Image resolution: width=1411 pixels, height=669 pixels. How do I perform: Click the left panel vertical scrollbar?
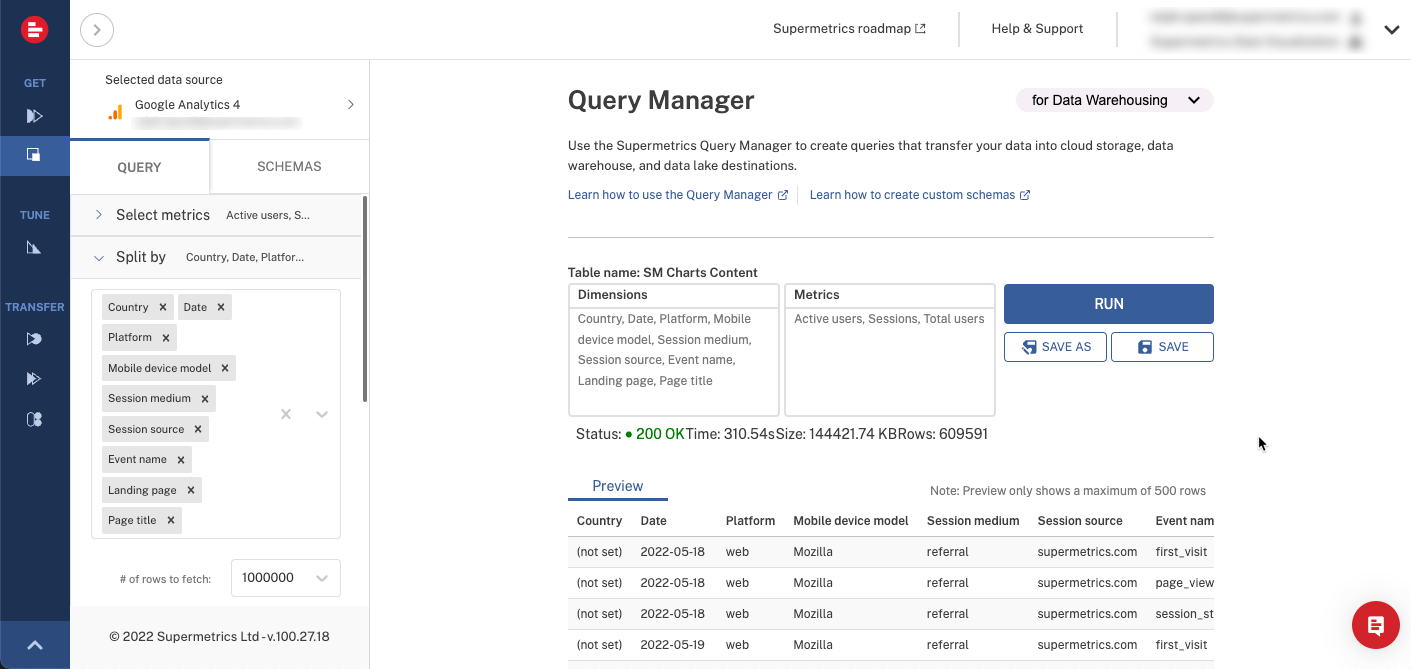365,300
